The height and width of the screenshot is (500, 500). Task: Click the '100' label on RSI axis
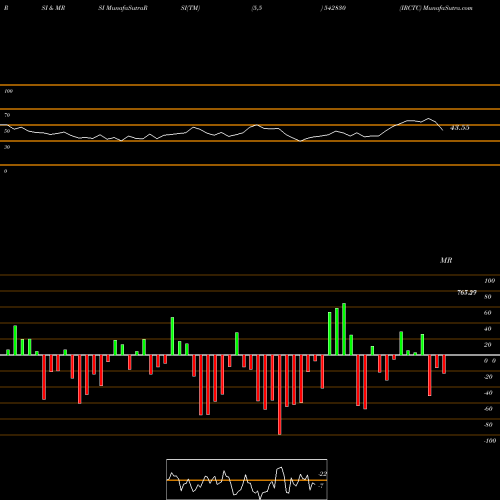pos(8,91)
